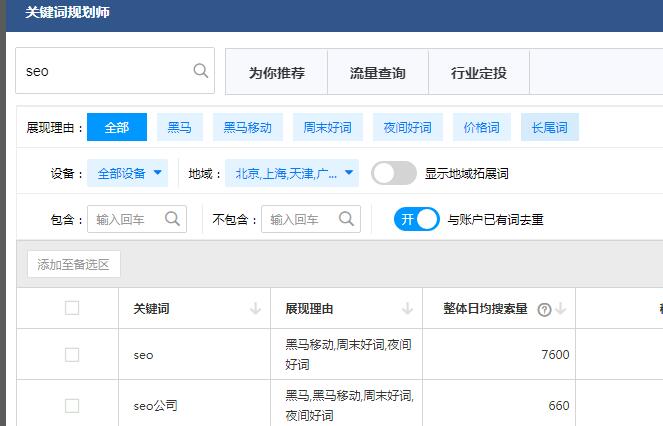Turn off the 与账户已有词去重 switch
Image resolution: width=663 pixels, height=426 pixels.
[416, 219]
